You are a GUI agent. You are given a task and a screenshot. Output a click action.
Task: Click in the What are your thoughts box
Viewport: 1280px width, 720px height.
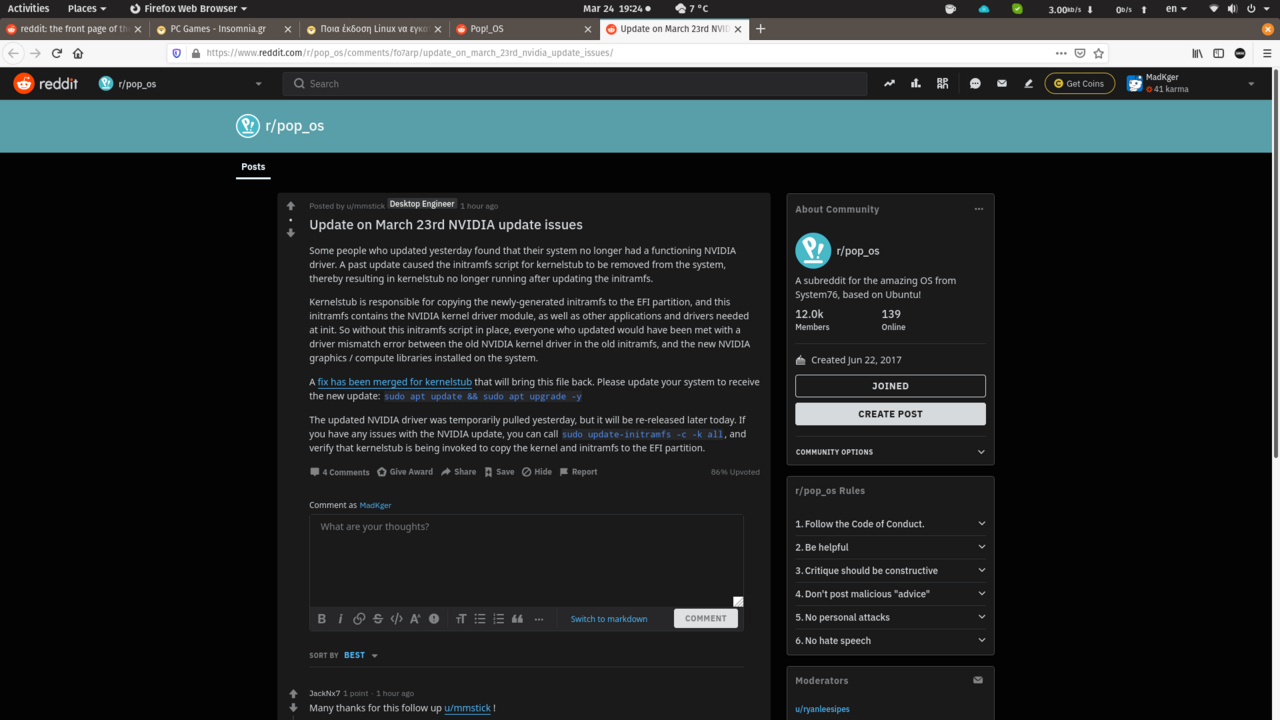point(526,560)
